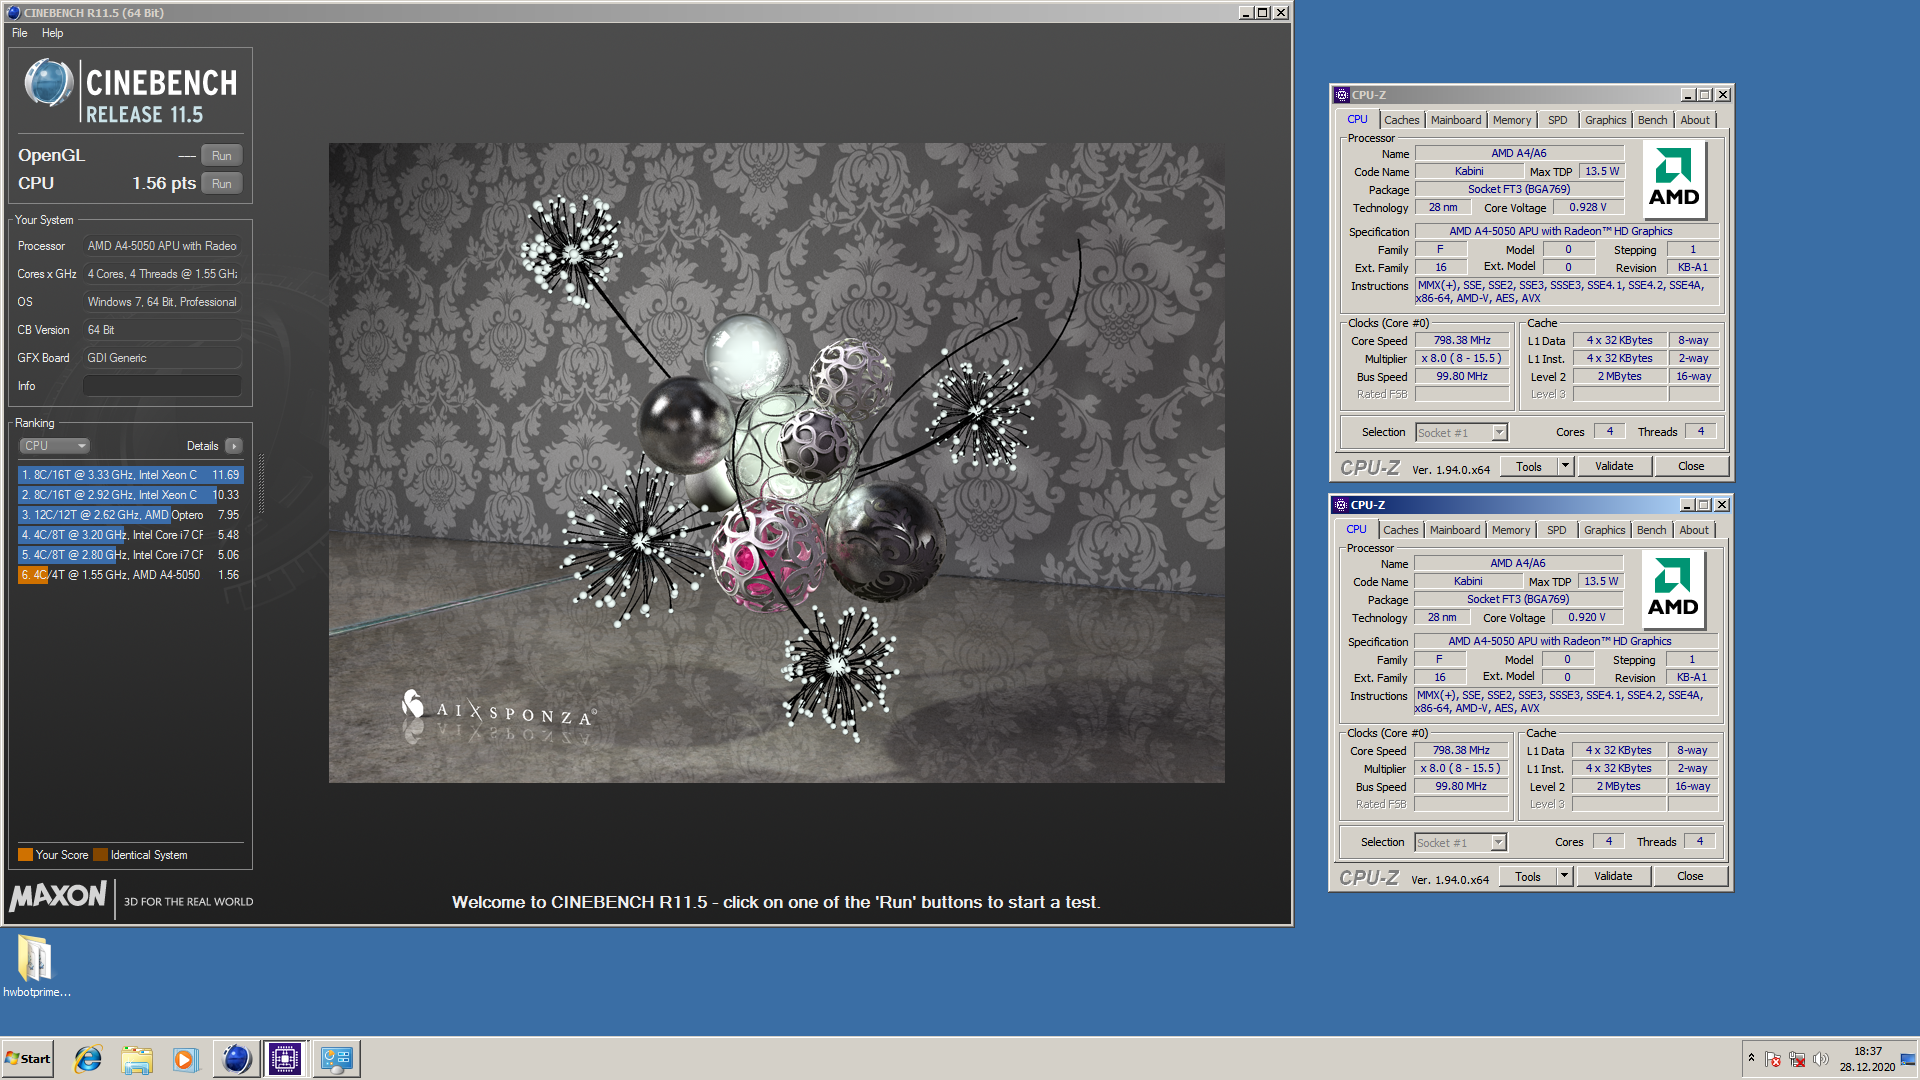Click Tools button in upper CPU-Z window

click(1528, 467)
